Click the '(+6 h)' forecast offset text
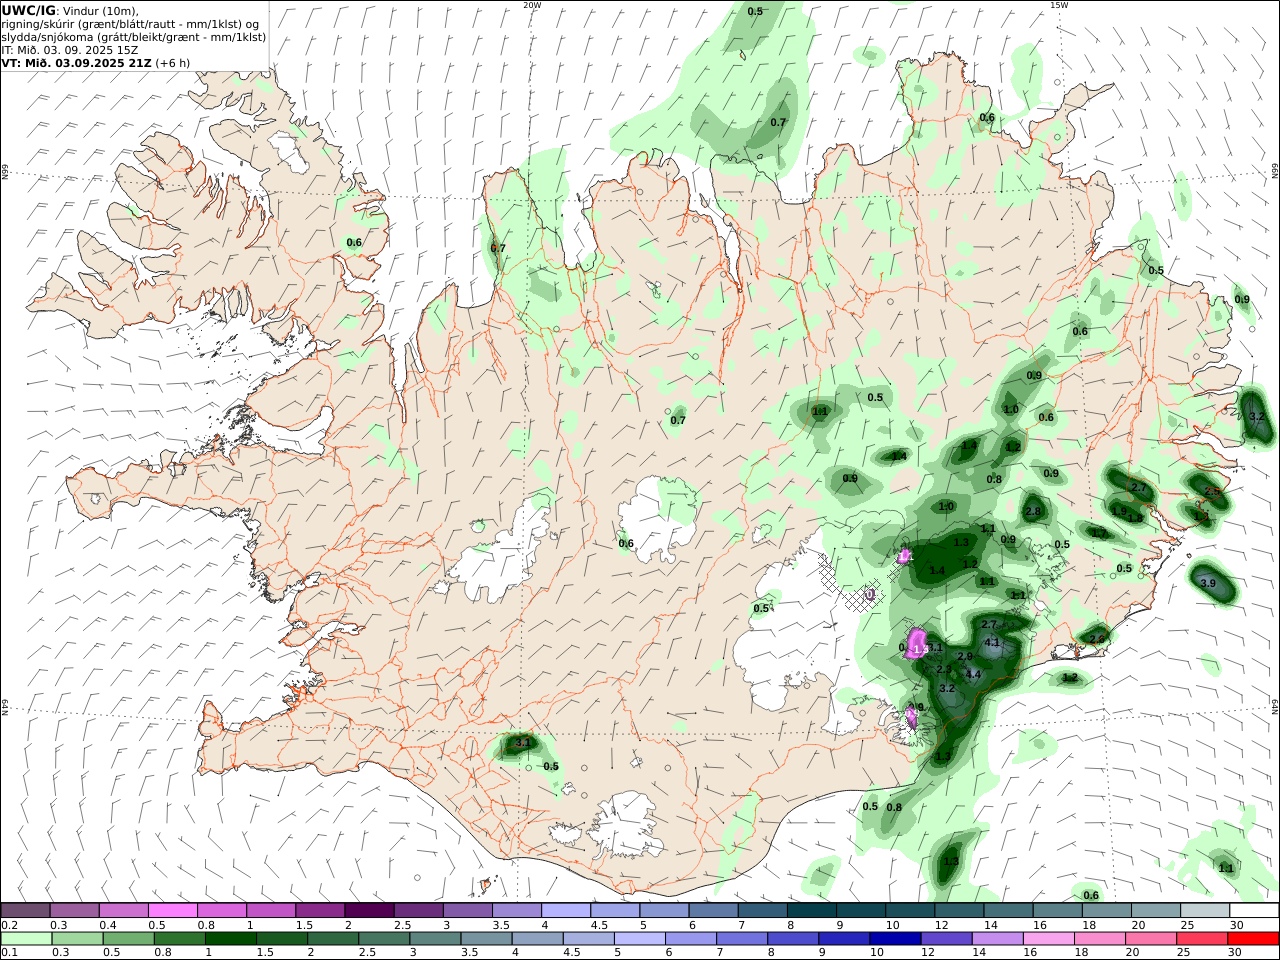1280x960 pixels. tap(173, 63)
